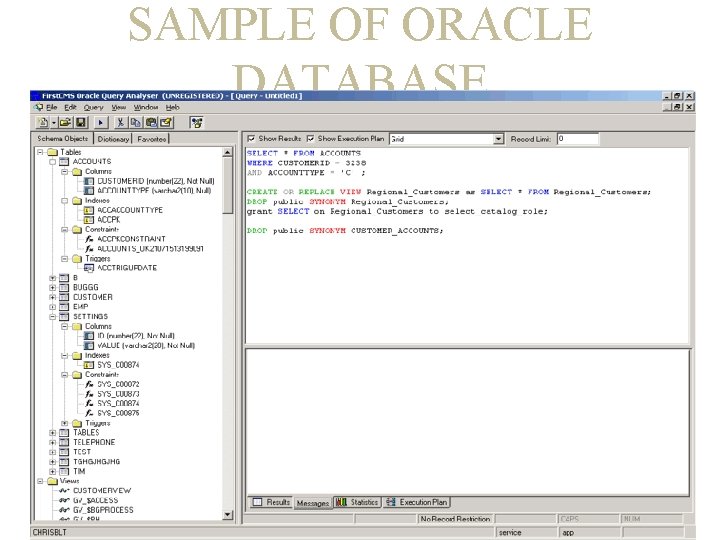Select the CUSTOMERID column in the tree
720x540 pixels.
coord(156,181)
